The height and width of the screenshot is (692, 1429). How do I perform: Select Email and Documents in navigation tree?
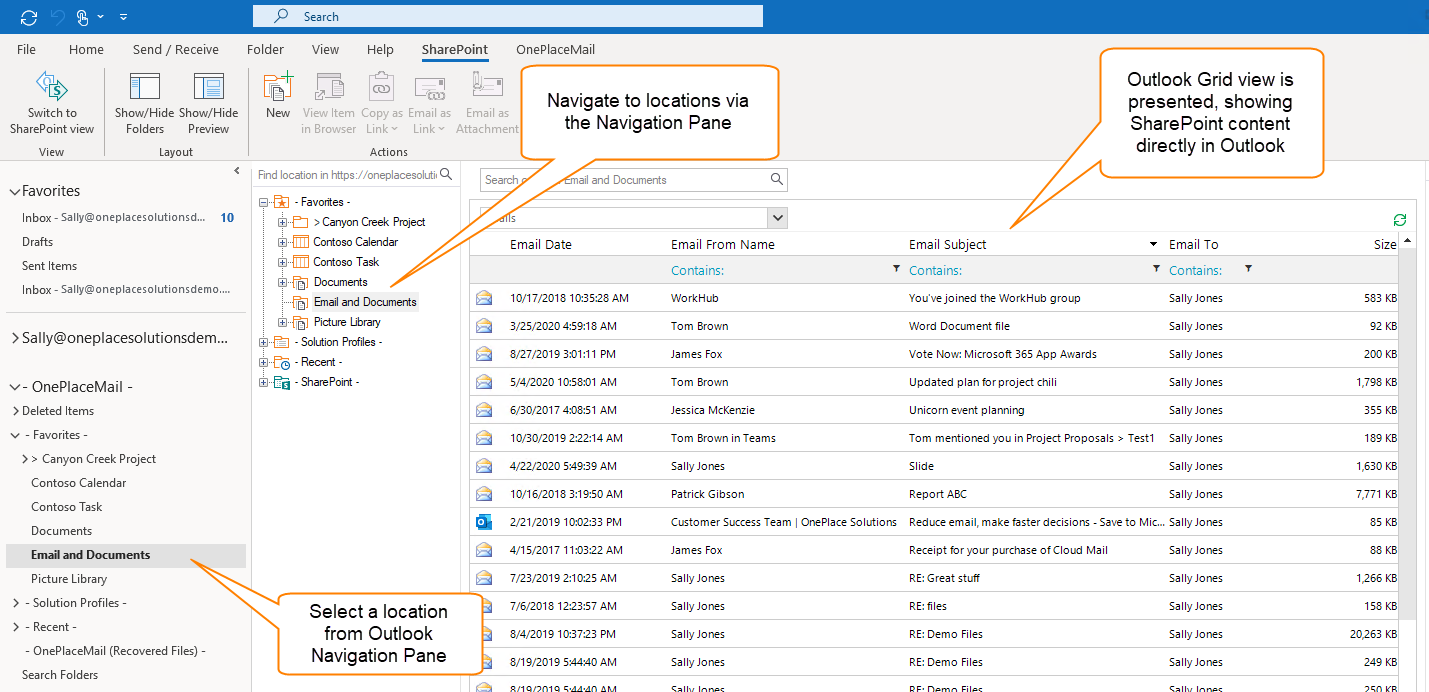(364, 302)
